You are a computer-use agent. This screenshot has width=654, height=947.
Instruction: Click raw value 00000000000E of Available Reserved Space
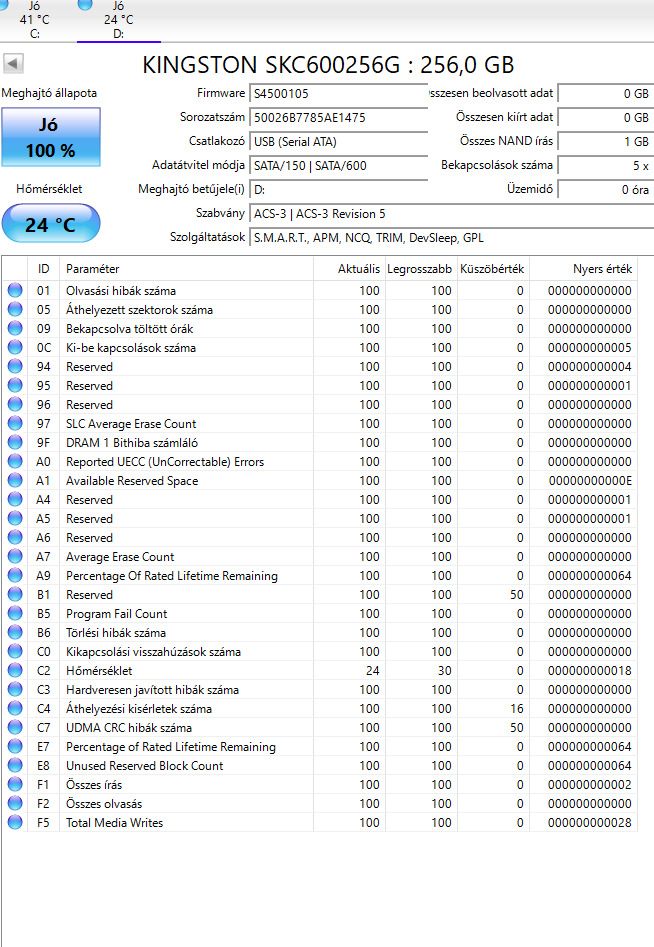click(x=590, y=481)
